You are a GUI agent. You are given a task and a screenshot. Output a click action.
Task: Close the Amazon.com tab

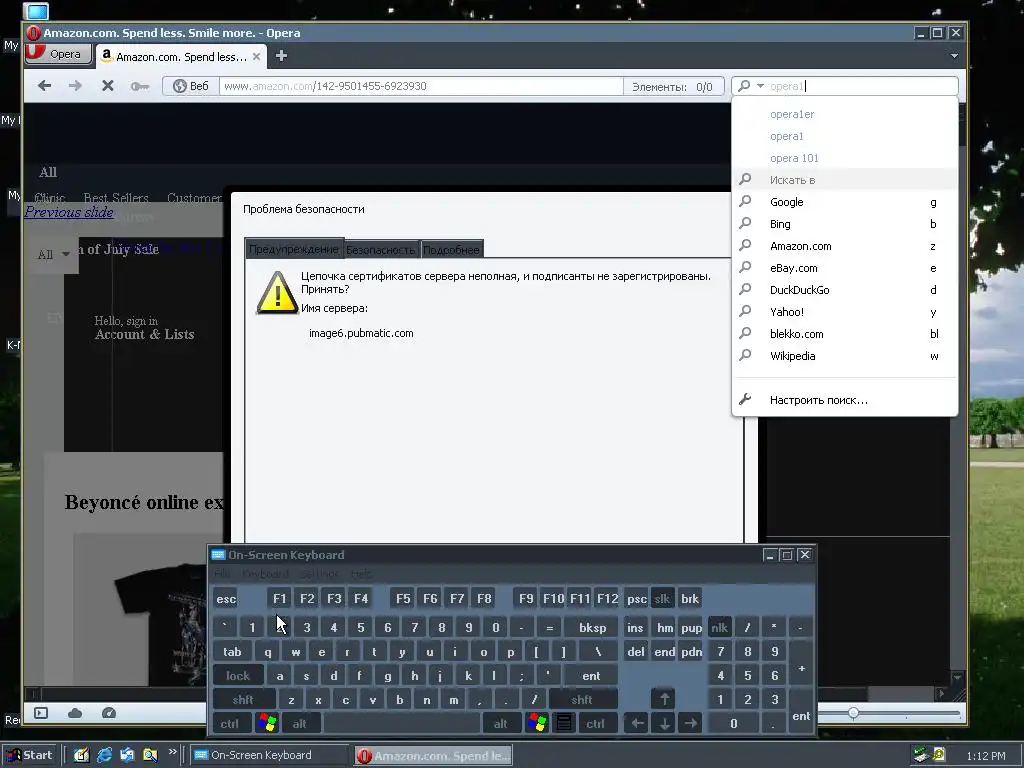pos(257,57)
